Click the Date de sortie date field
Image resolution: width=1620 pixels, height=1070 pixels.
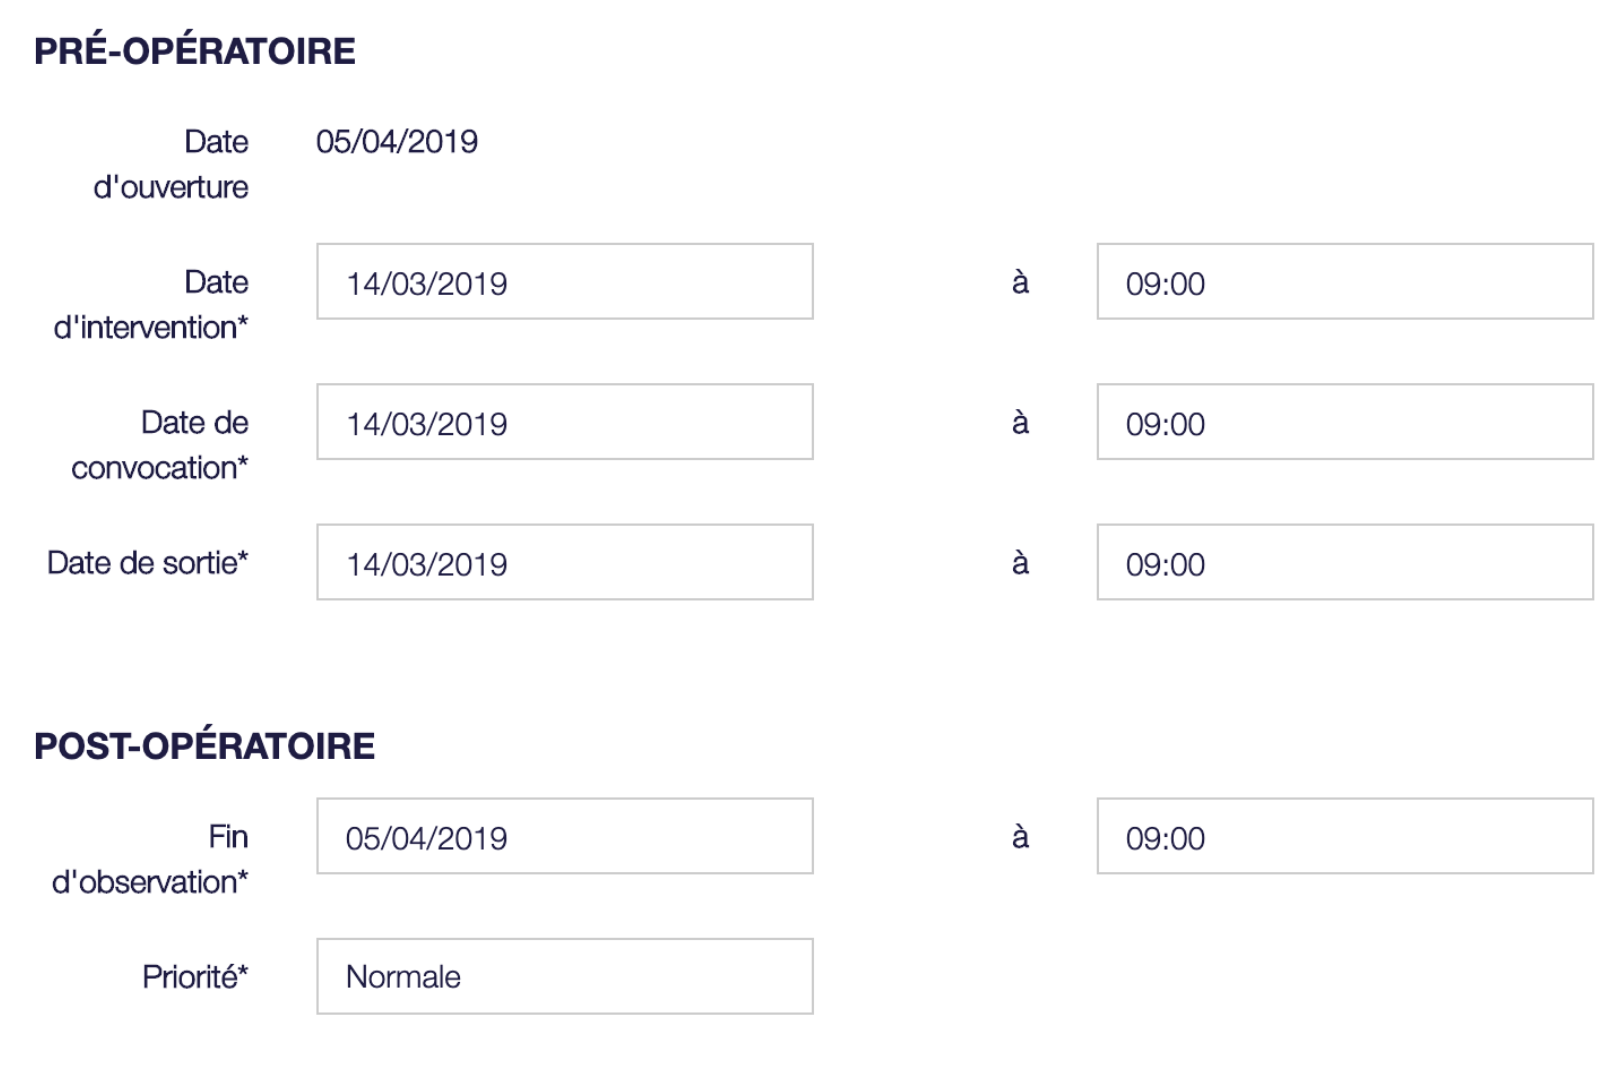[x=563, y=562]
